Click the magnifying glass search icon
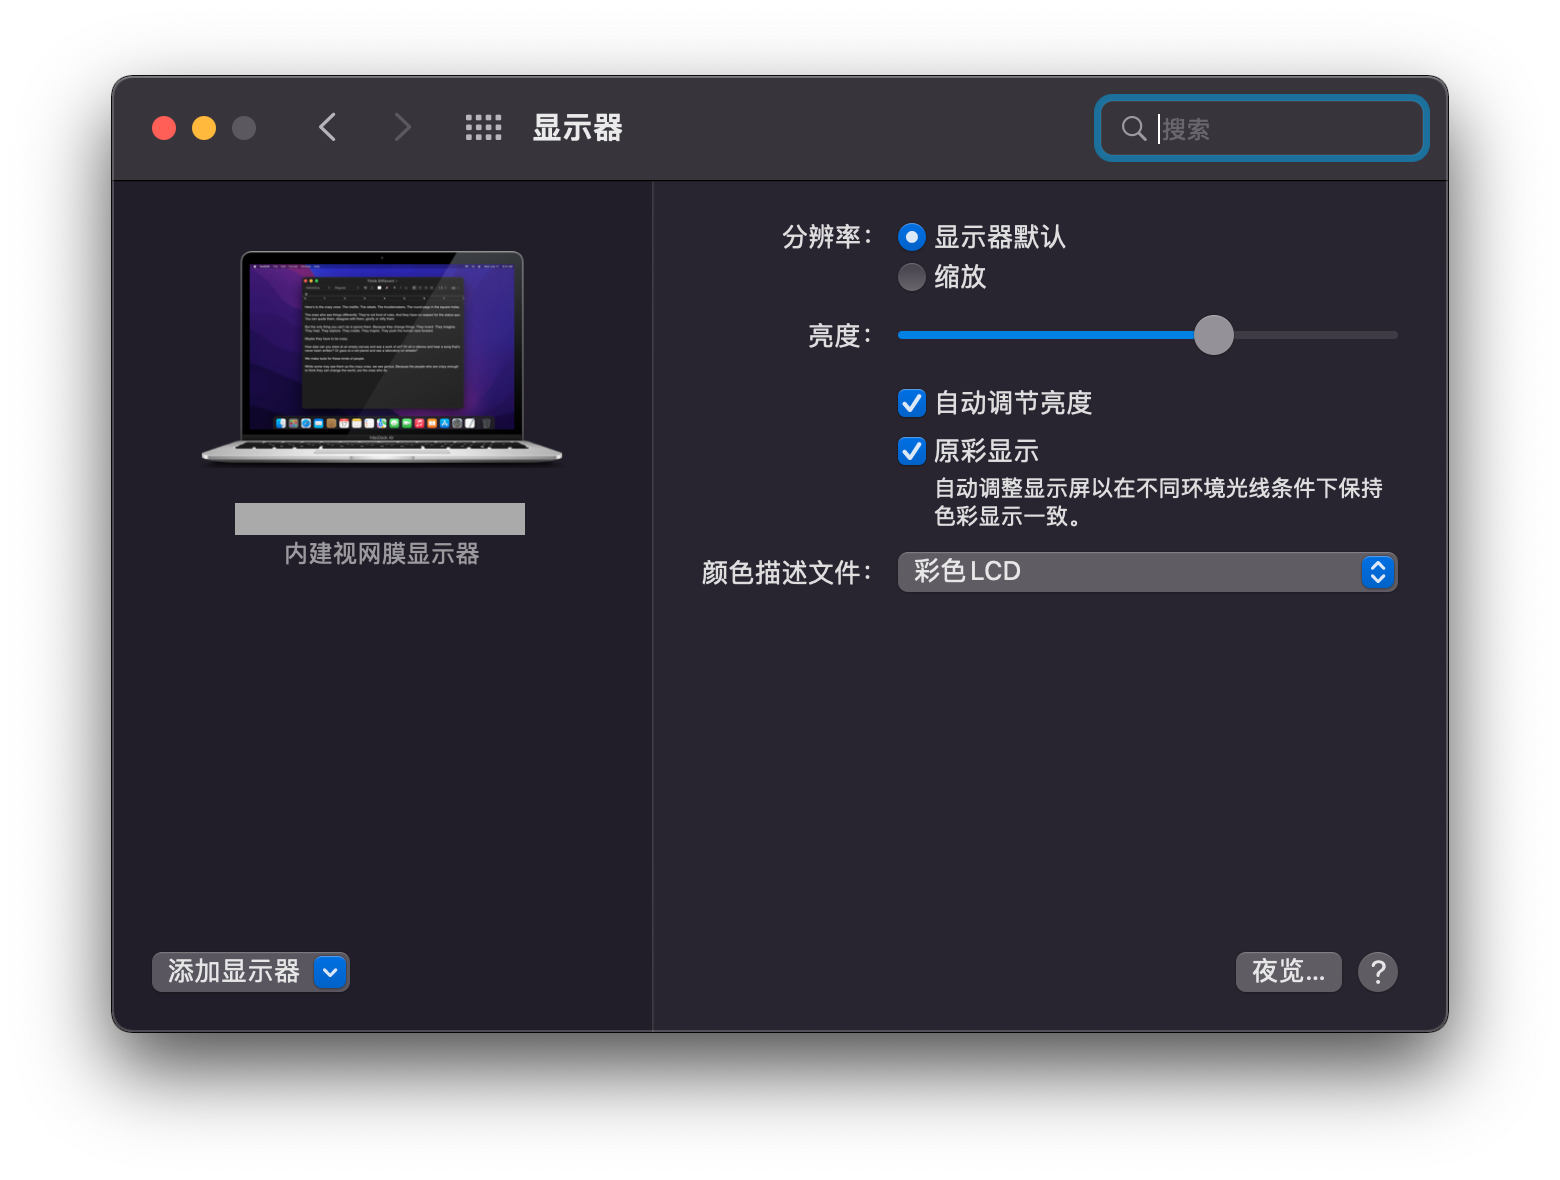1560x1180 pixels. pyautogui.click(x=1133, y=129)
